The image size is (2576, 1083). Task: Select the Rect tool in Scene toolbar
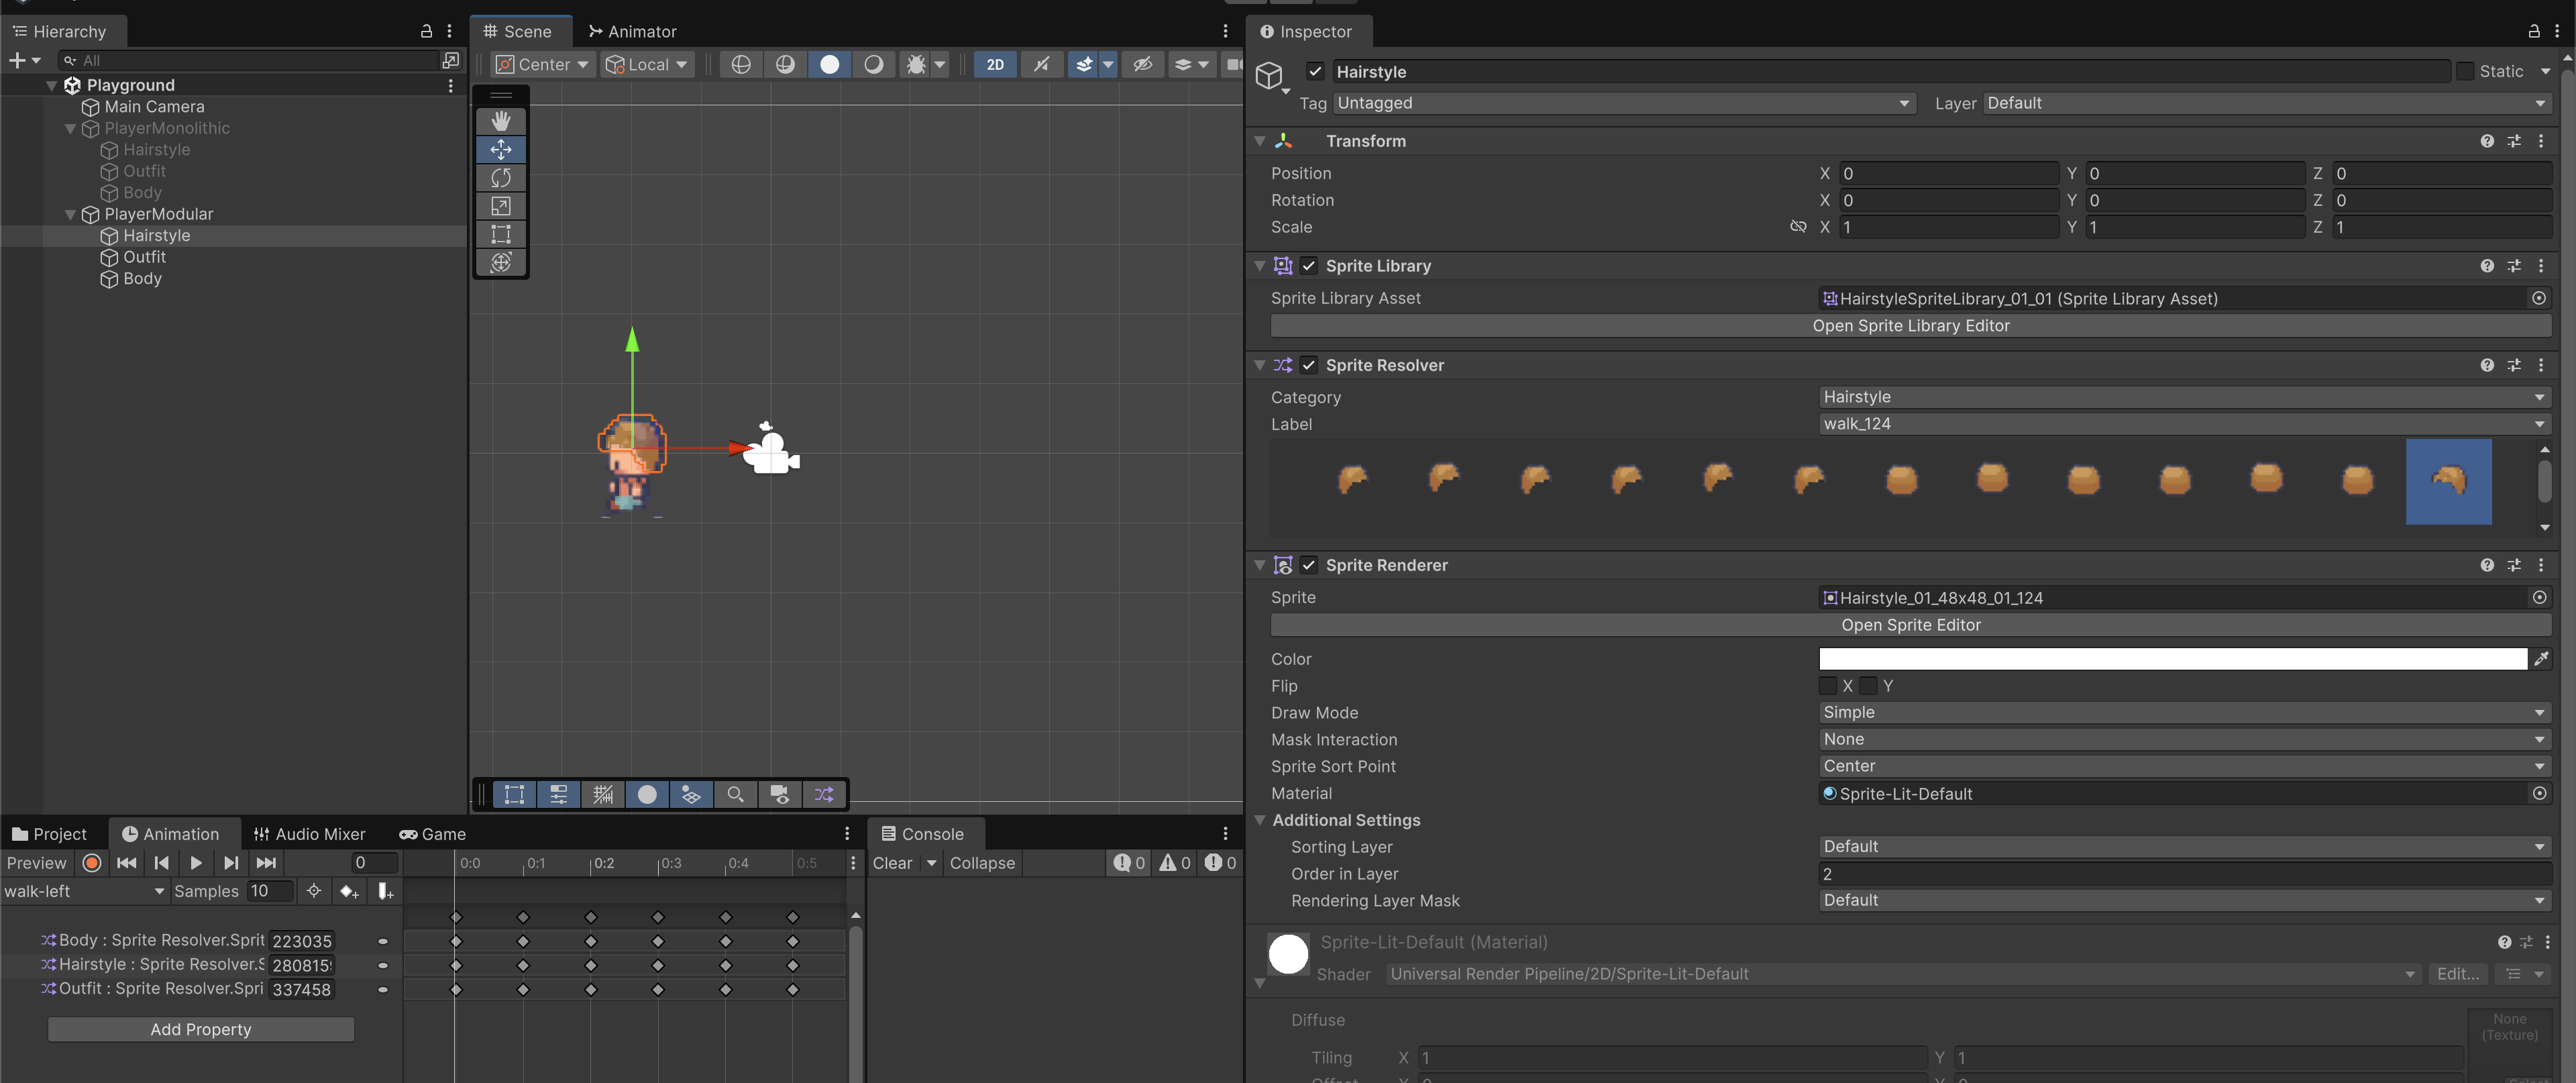pos(501,234)
